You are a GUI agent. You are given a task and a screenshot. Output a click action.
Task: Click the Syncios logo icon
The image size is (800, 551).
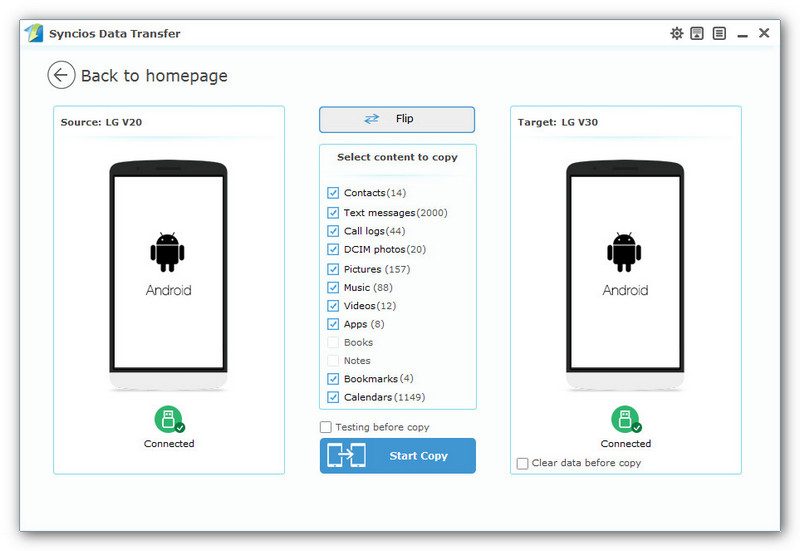34,33
